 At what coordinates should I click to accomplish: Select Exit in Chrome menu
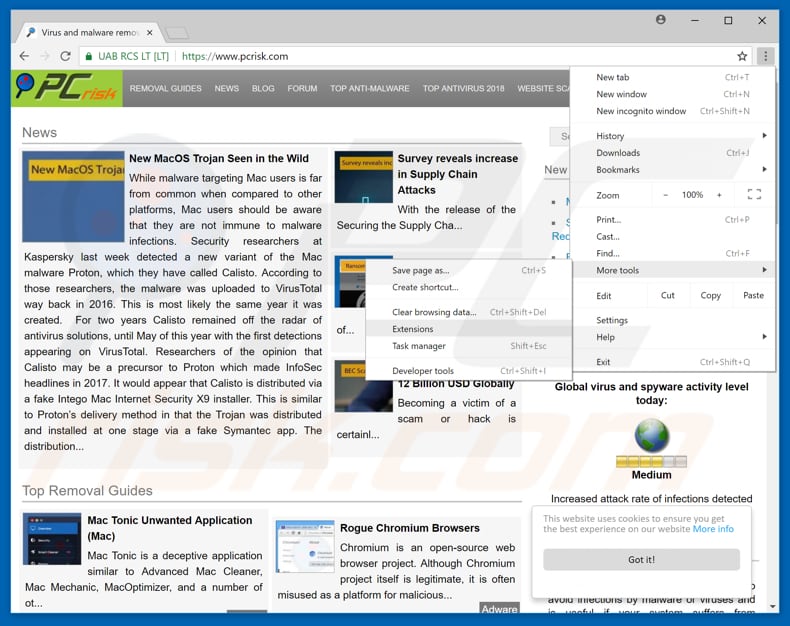(x=673, y=362)
